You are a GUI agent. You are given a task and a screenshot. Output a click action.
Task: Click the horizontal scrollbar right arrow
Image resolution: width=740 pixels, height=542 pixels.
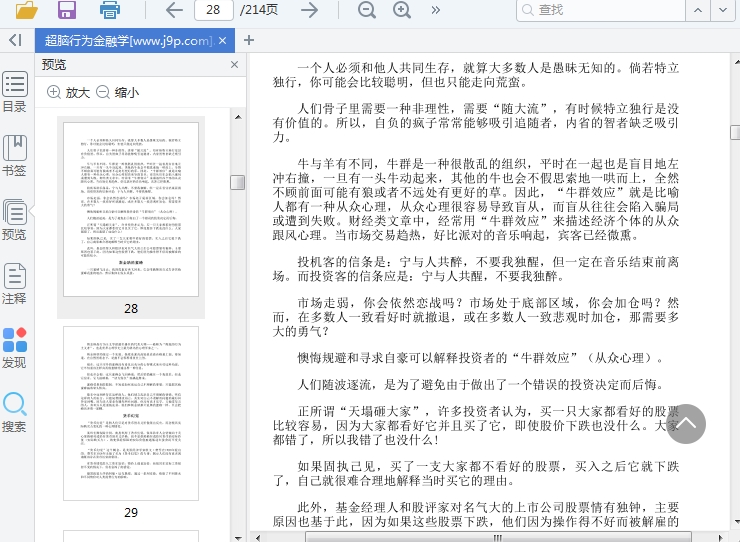[x=721, y=537]
